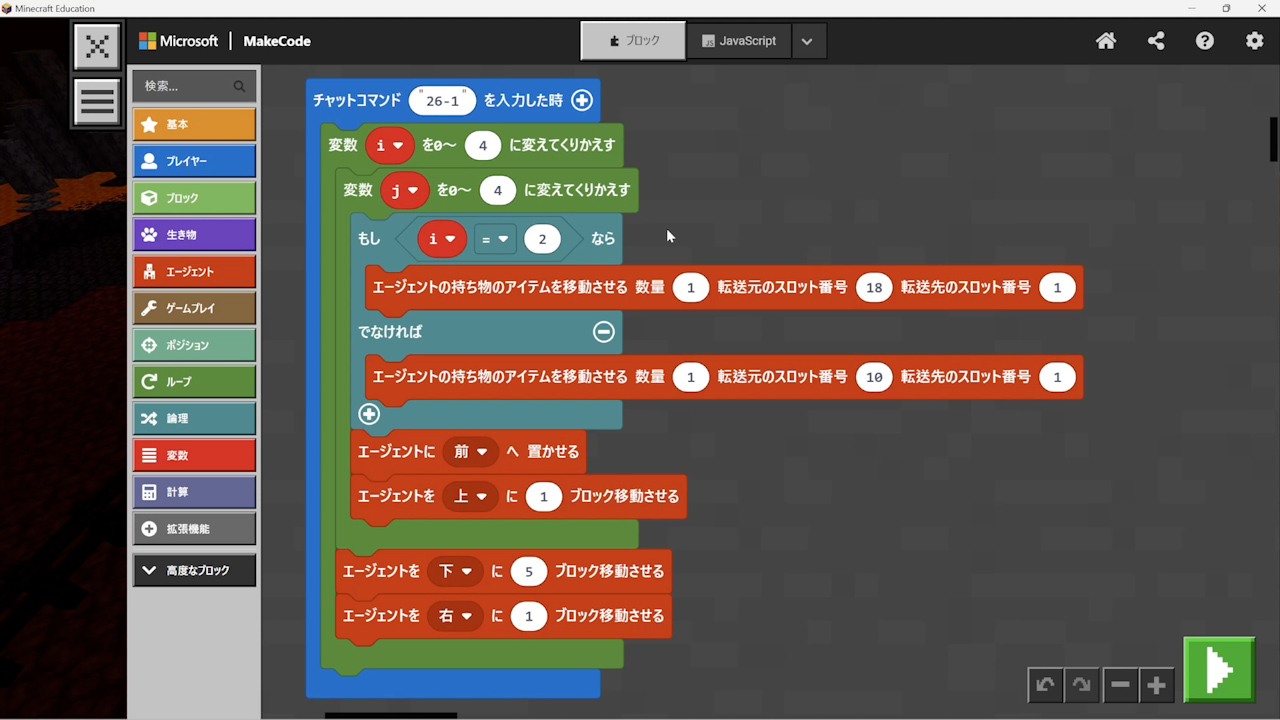This screenshot has height=720, width=1280.
Task: Click the Home icon in header
Action: point(1106,41)
